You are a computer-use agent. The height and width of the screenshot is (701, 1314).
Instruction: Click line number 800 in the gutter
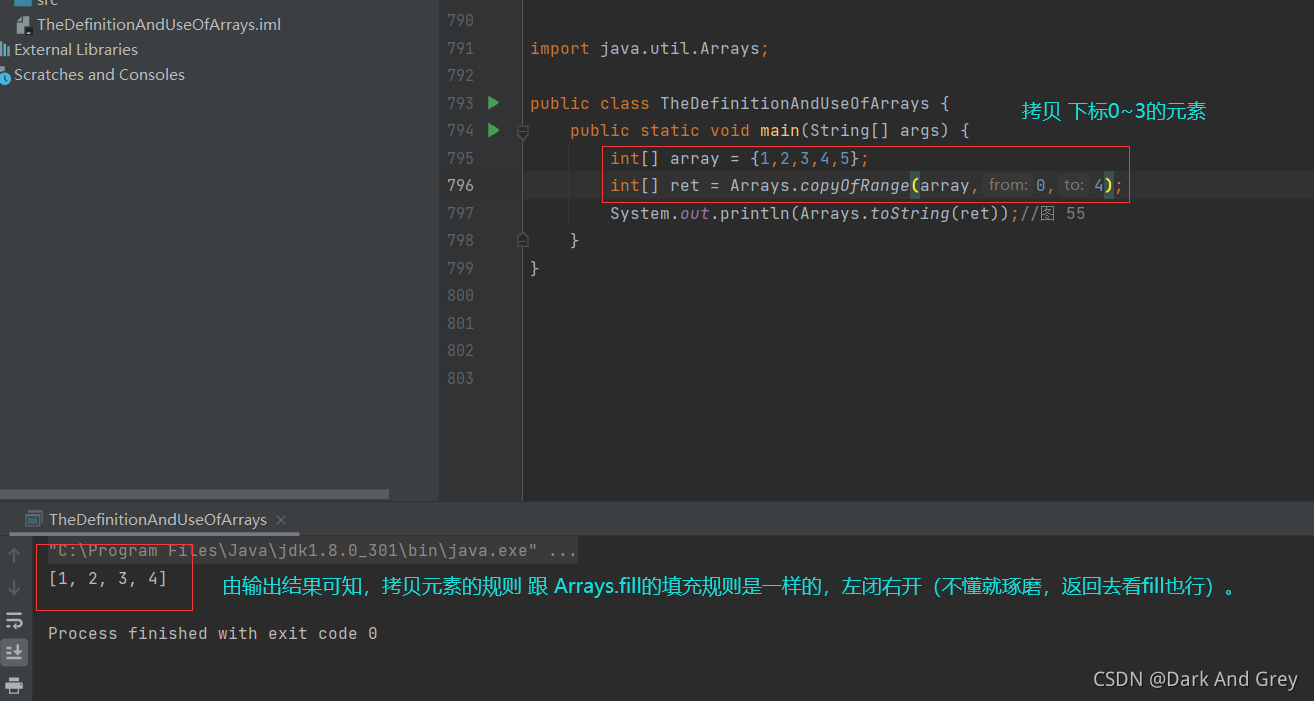coord(461,295)
